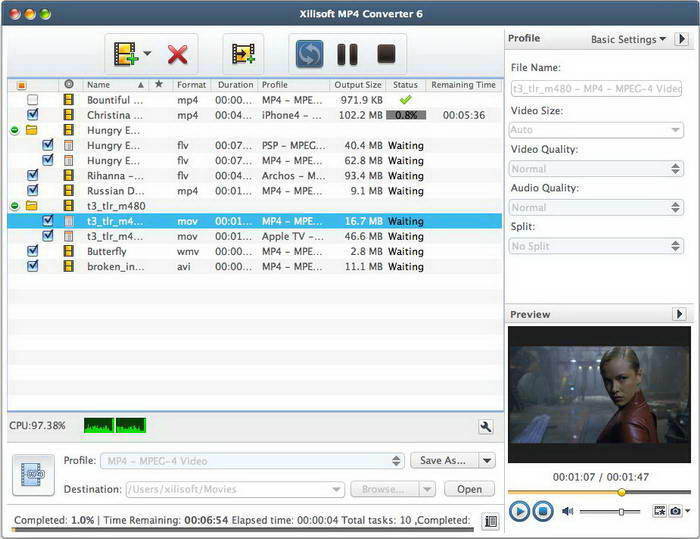
Task: Open the Video Size dropdown
Action: pos(596,130)
